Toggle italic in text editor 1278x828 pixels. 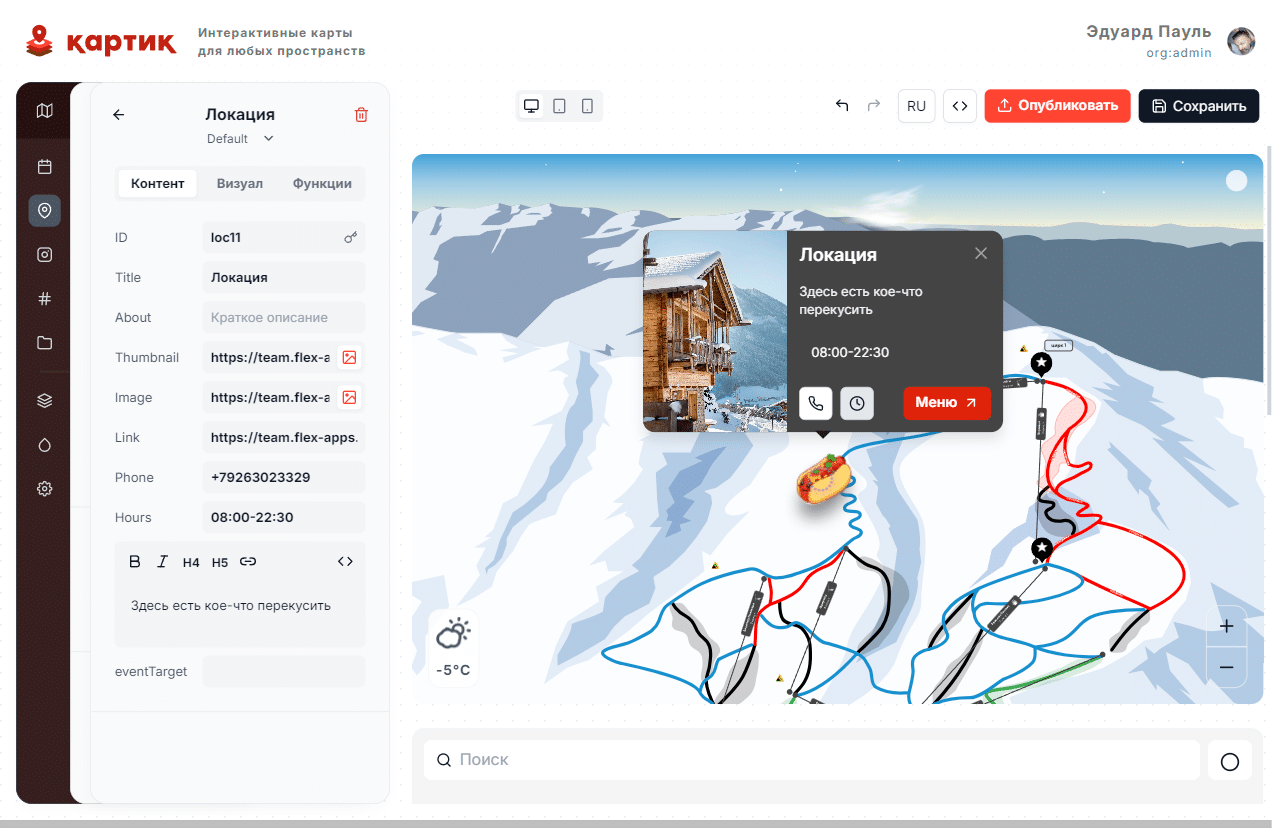point(162,562)
